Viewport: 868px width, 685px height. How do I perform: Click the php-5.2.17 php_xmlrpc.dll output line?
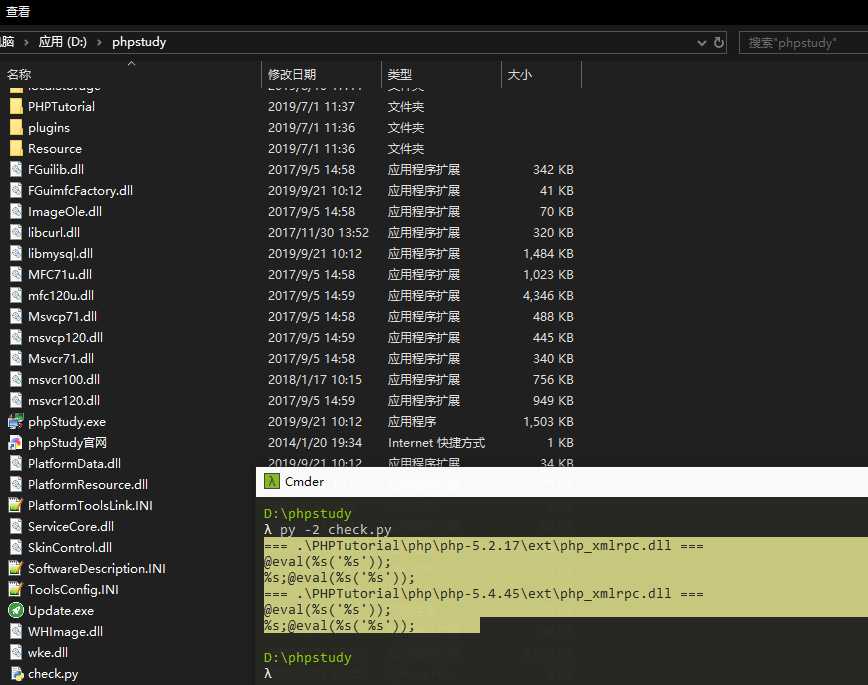pyautogui.click(x=483, y=545)
